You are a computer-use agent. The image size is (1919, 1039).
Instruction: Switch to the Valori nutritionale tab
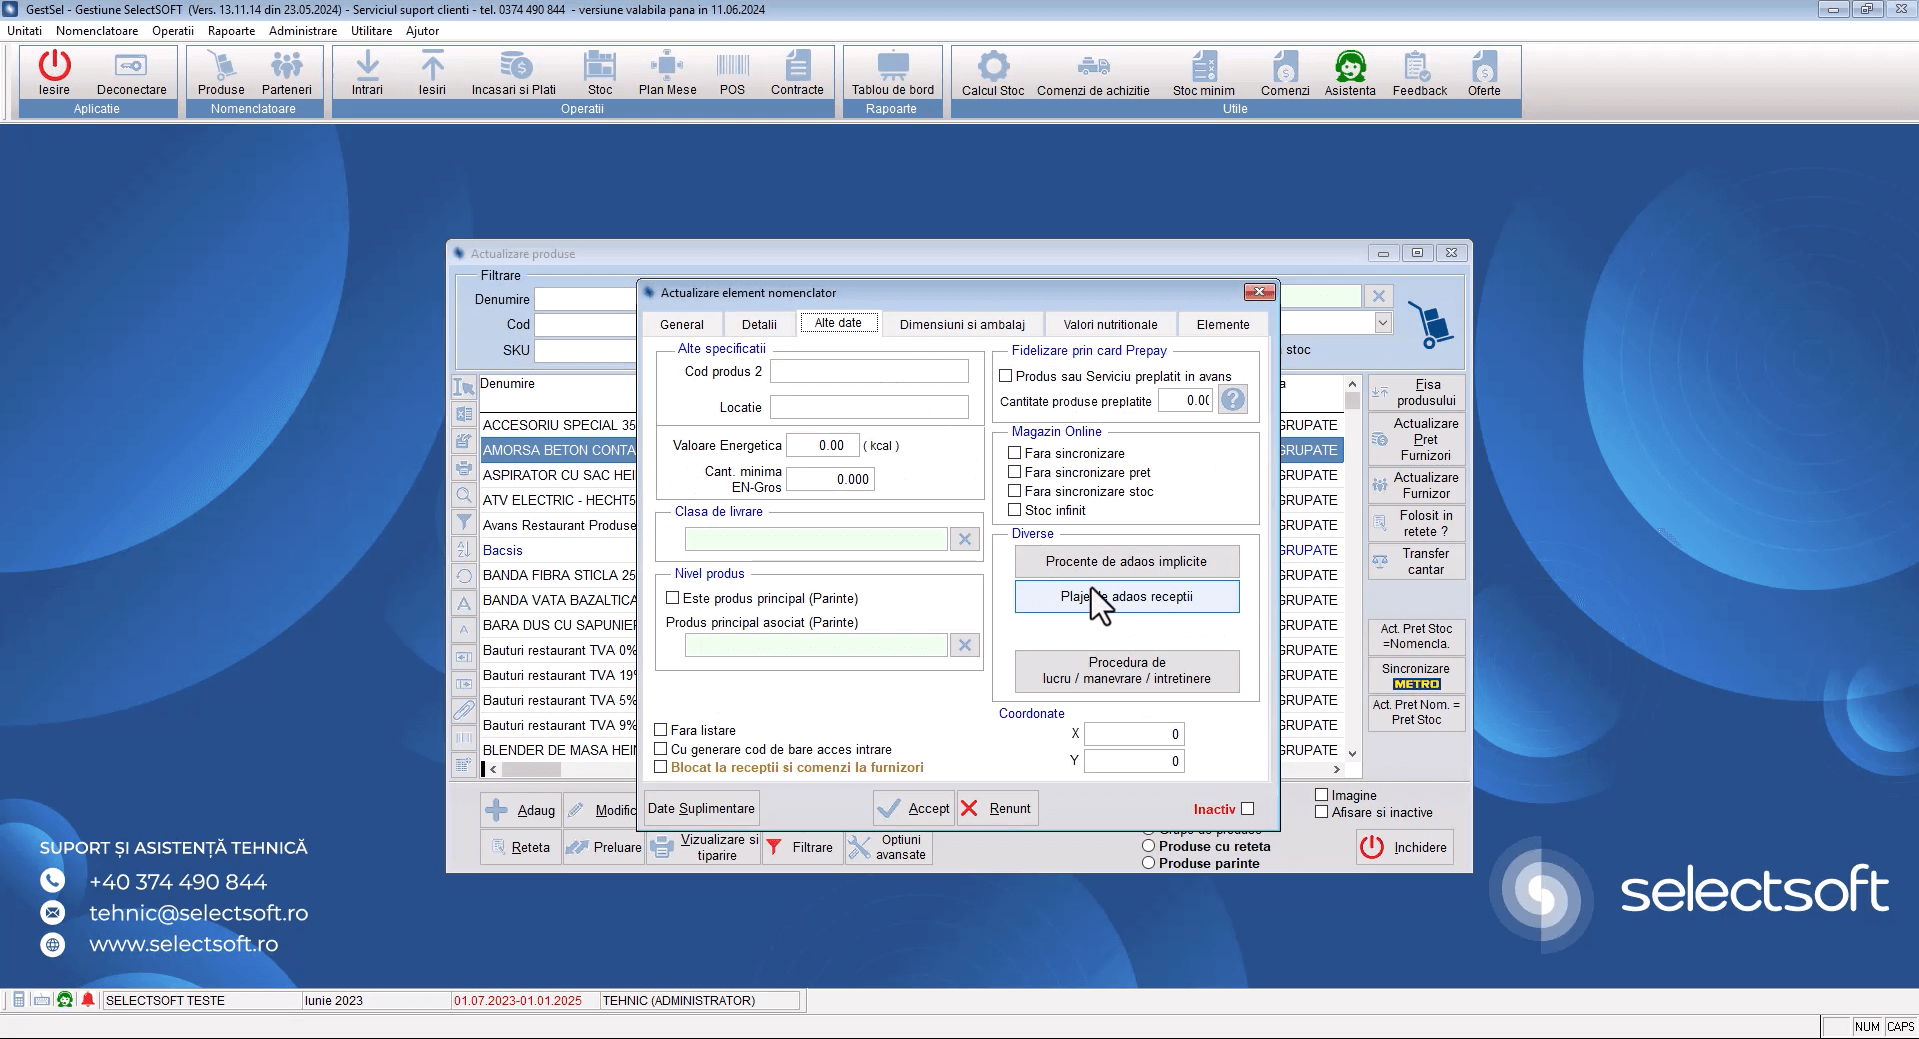point(1110,324)
